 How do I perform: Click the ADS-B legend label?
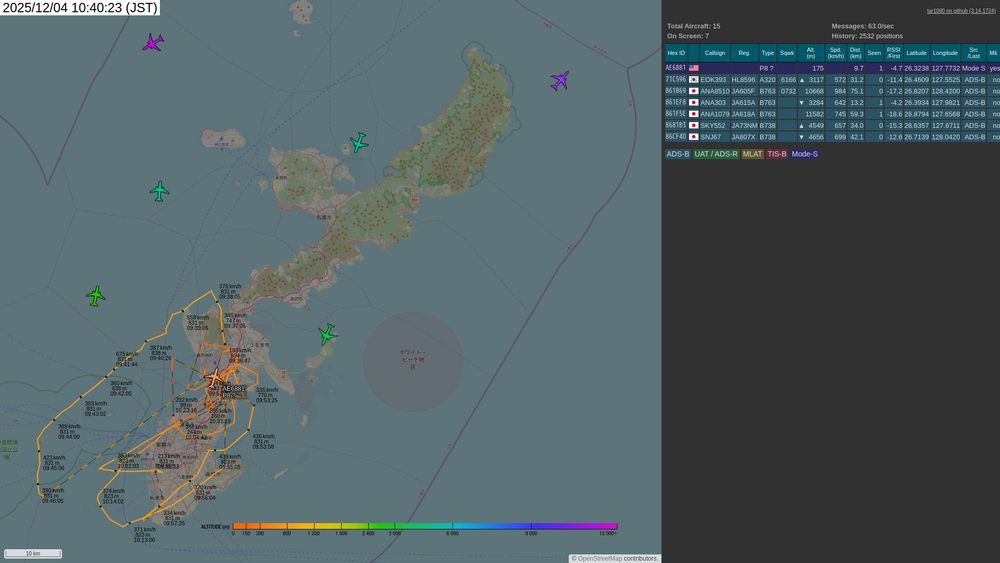pyautogui.click(x=678, y=154)
